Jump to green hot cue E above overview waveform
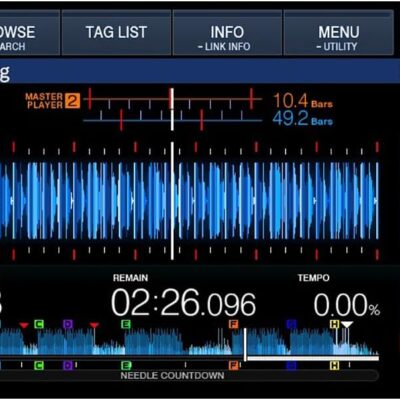 [126, 324]
